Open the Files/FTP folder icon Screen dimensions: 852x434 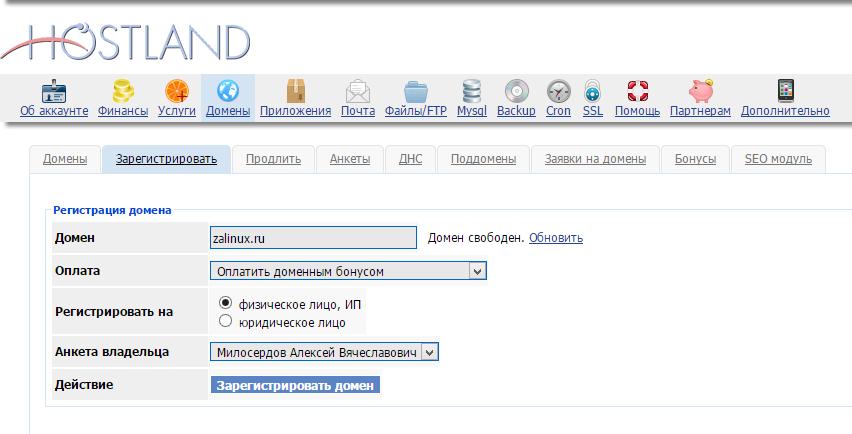point(416,91)
